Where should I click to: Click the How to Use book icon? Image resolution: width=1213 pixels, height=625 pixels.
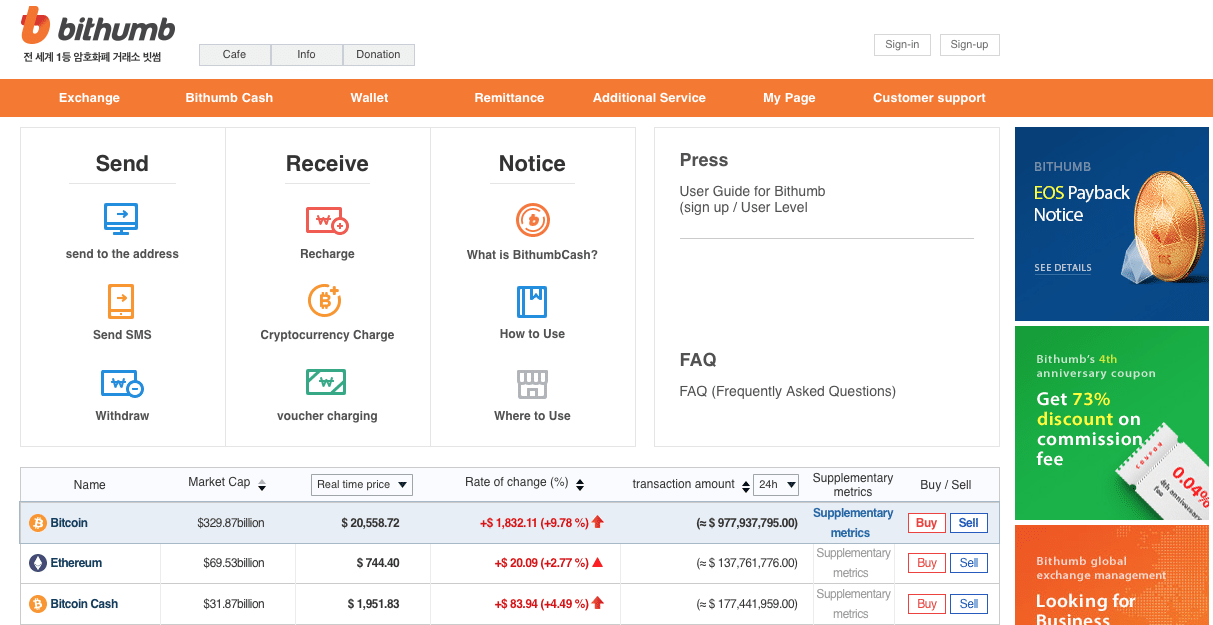click(x=532, y=301)
